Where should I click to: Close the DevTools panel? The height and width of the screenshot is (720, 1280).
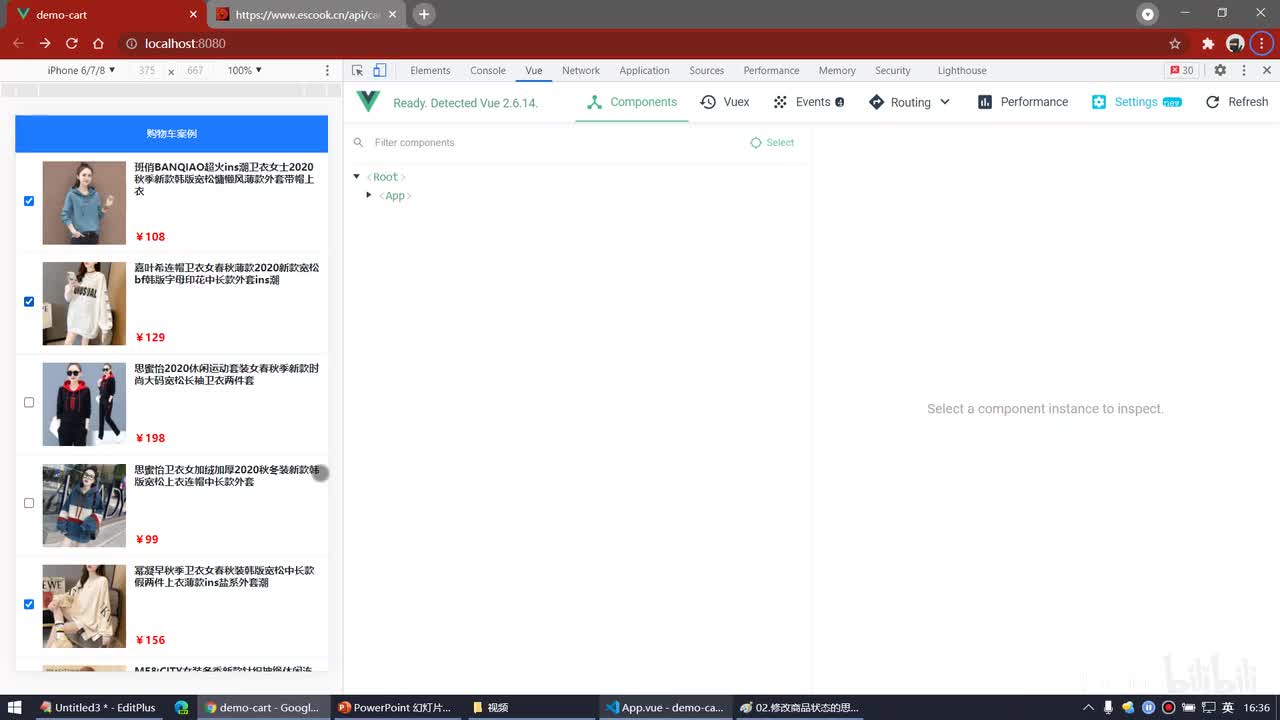1267,70
